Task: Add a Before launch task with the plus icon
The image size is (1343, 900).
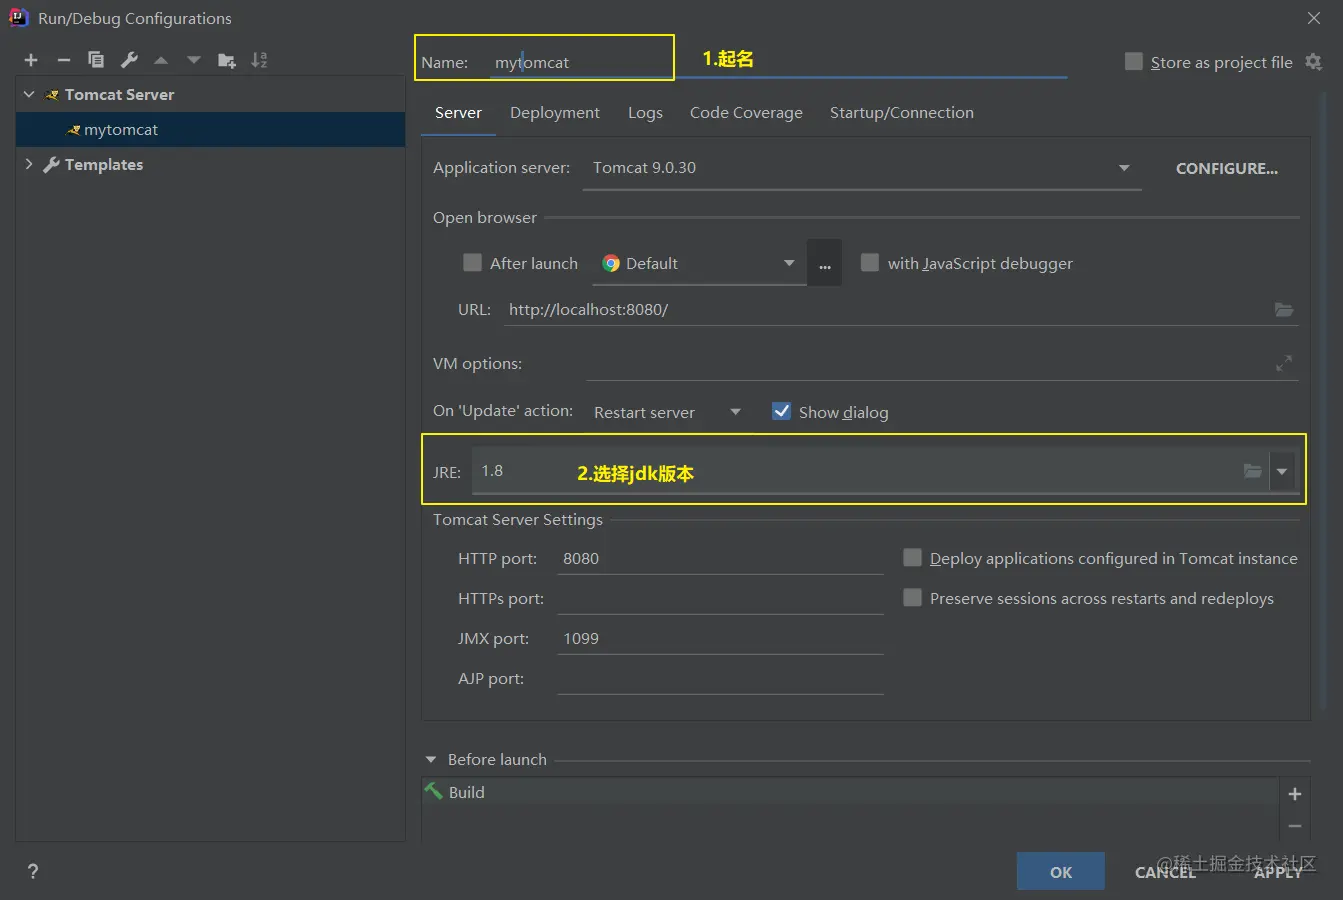Action: [1295, 794]
